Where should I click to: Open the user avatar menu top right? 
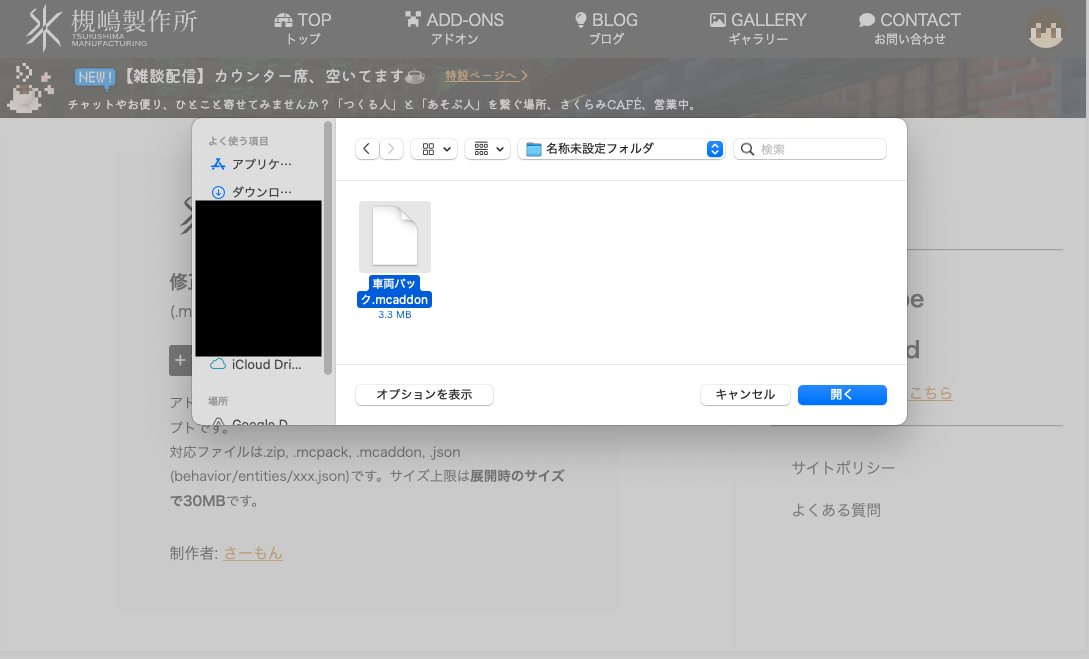(x=1046, y=30)
